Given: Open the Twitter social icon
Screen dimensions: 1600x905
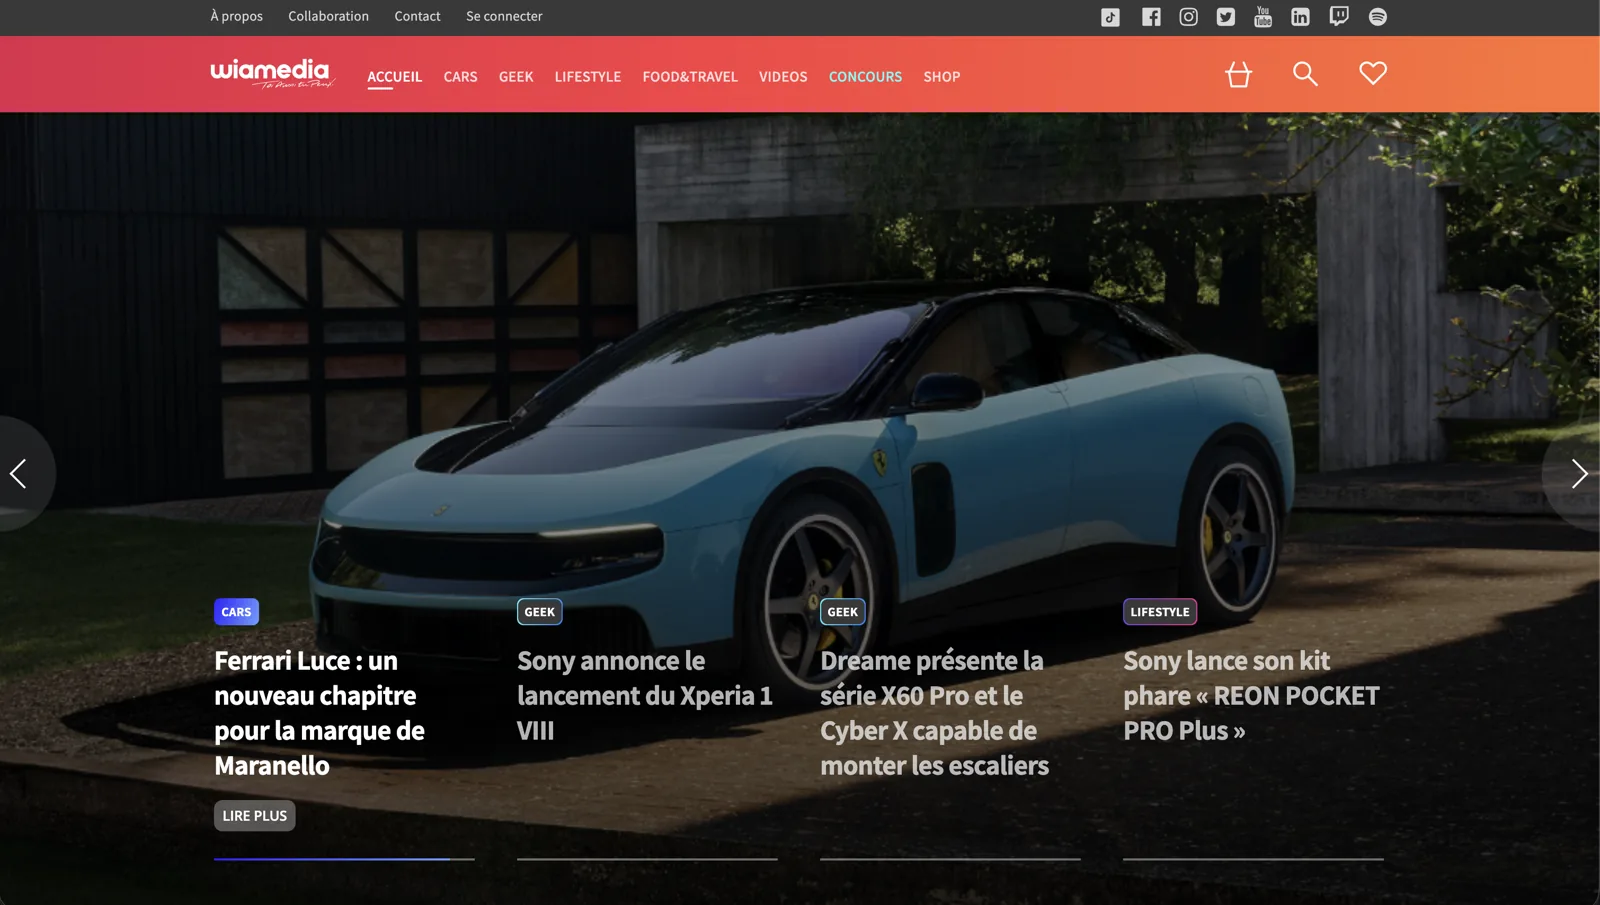Looking at the screenshot, I should click(x=1225, y=17).
